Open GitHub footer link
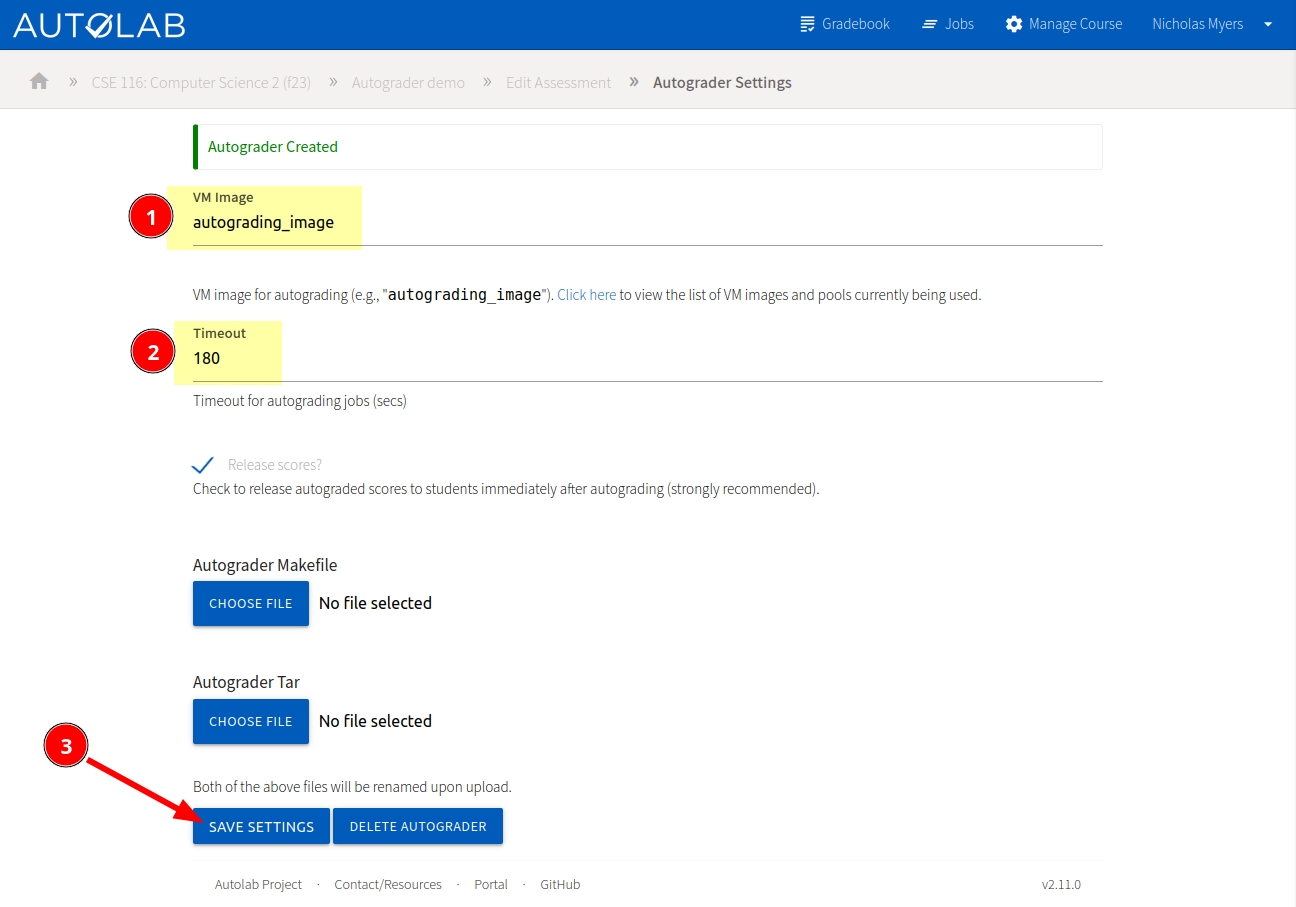Screen dimensions: 1296x907 coord(560,884)
